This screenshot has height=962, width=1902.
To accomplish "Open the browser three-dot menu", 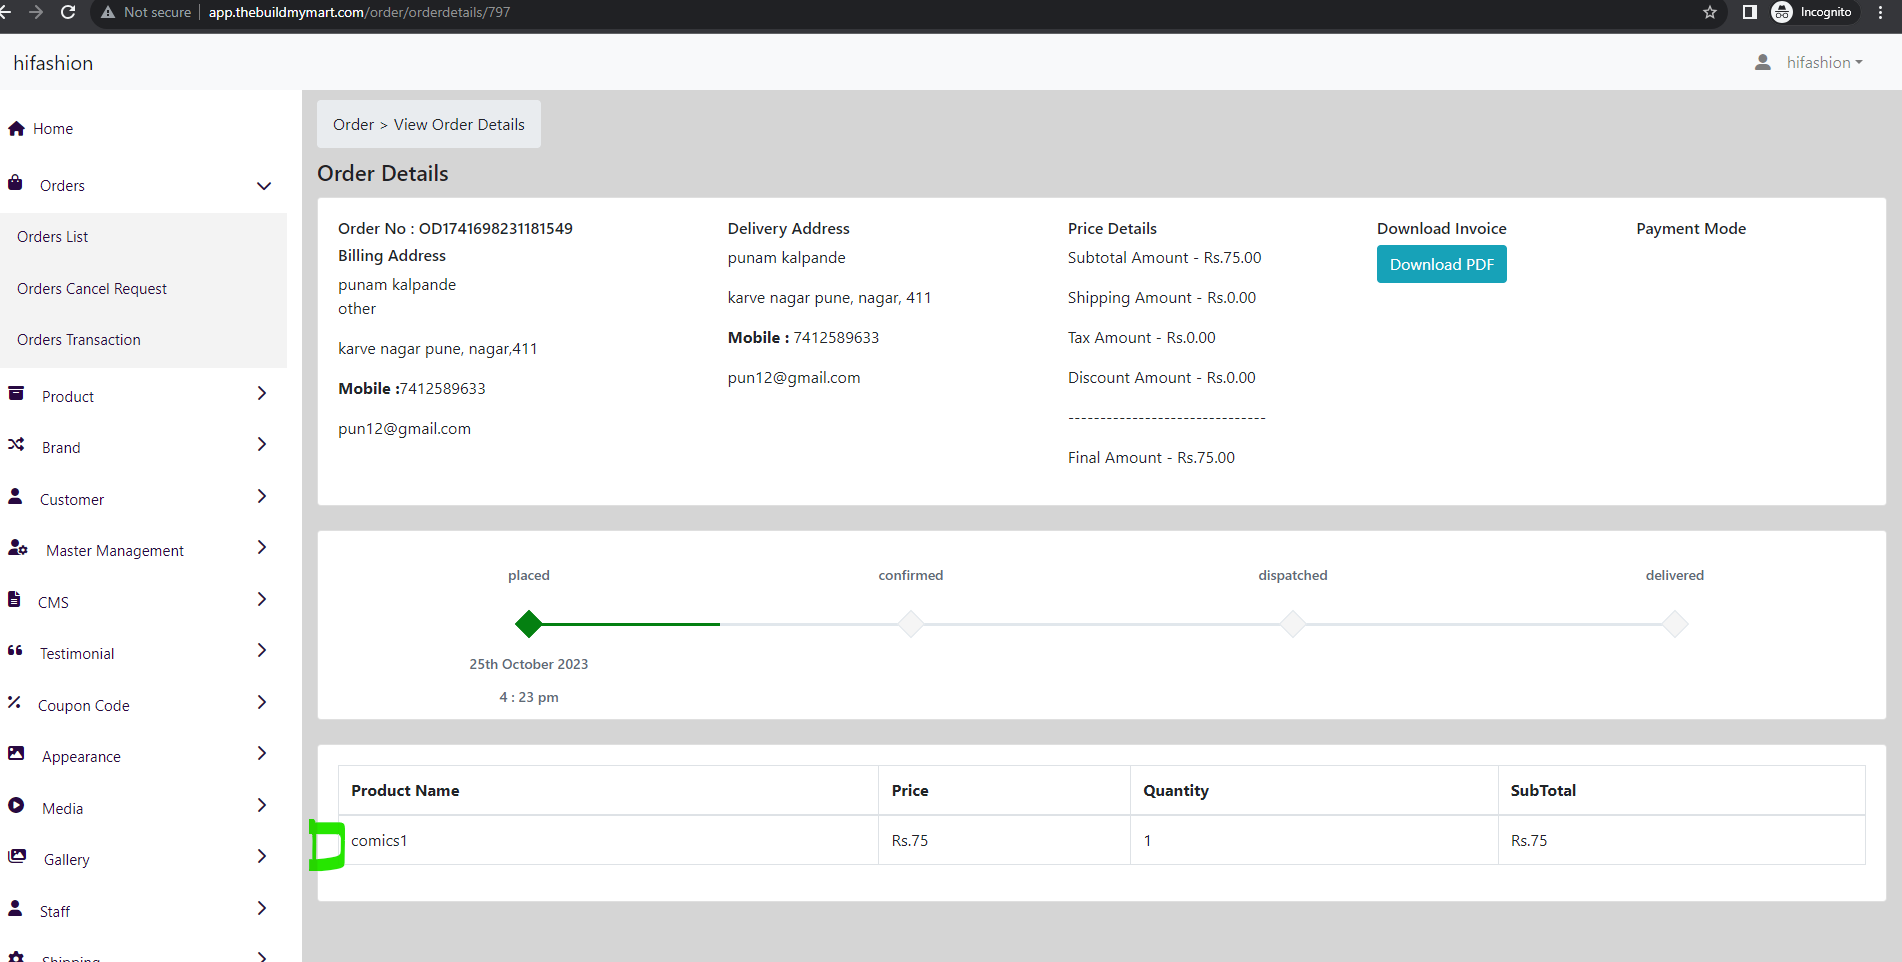I will (x=1881, y=12).
